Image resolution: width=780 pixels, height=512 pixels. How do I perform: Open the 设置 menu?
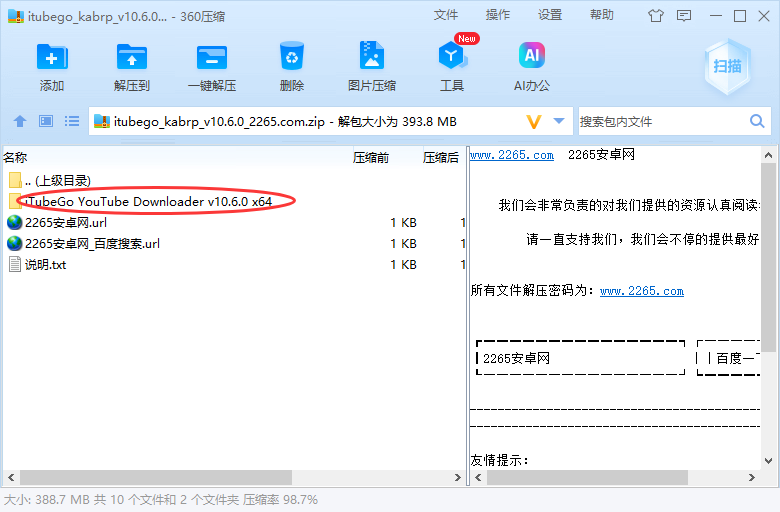550,15
